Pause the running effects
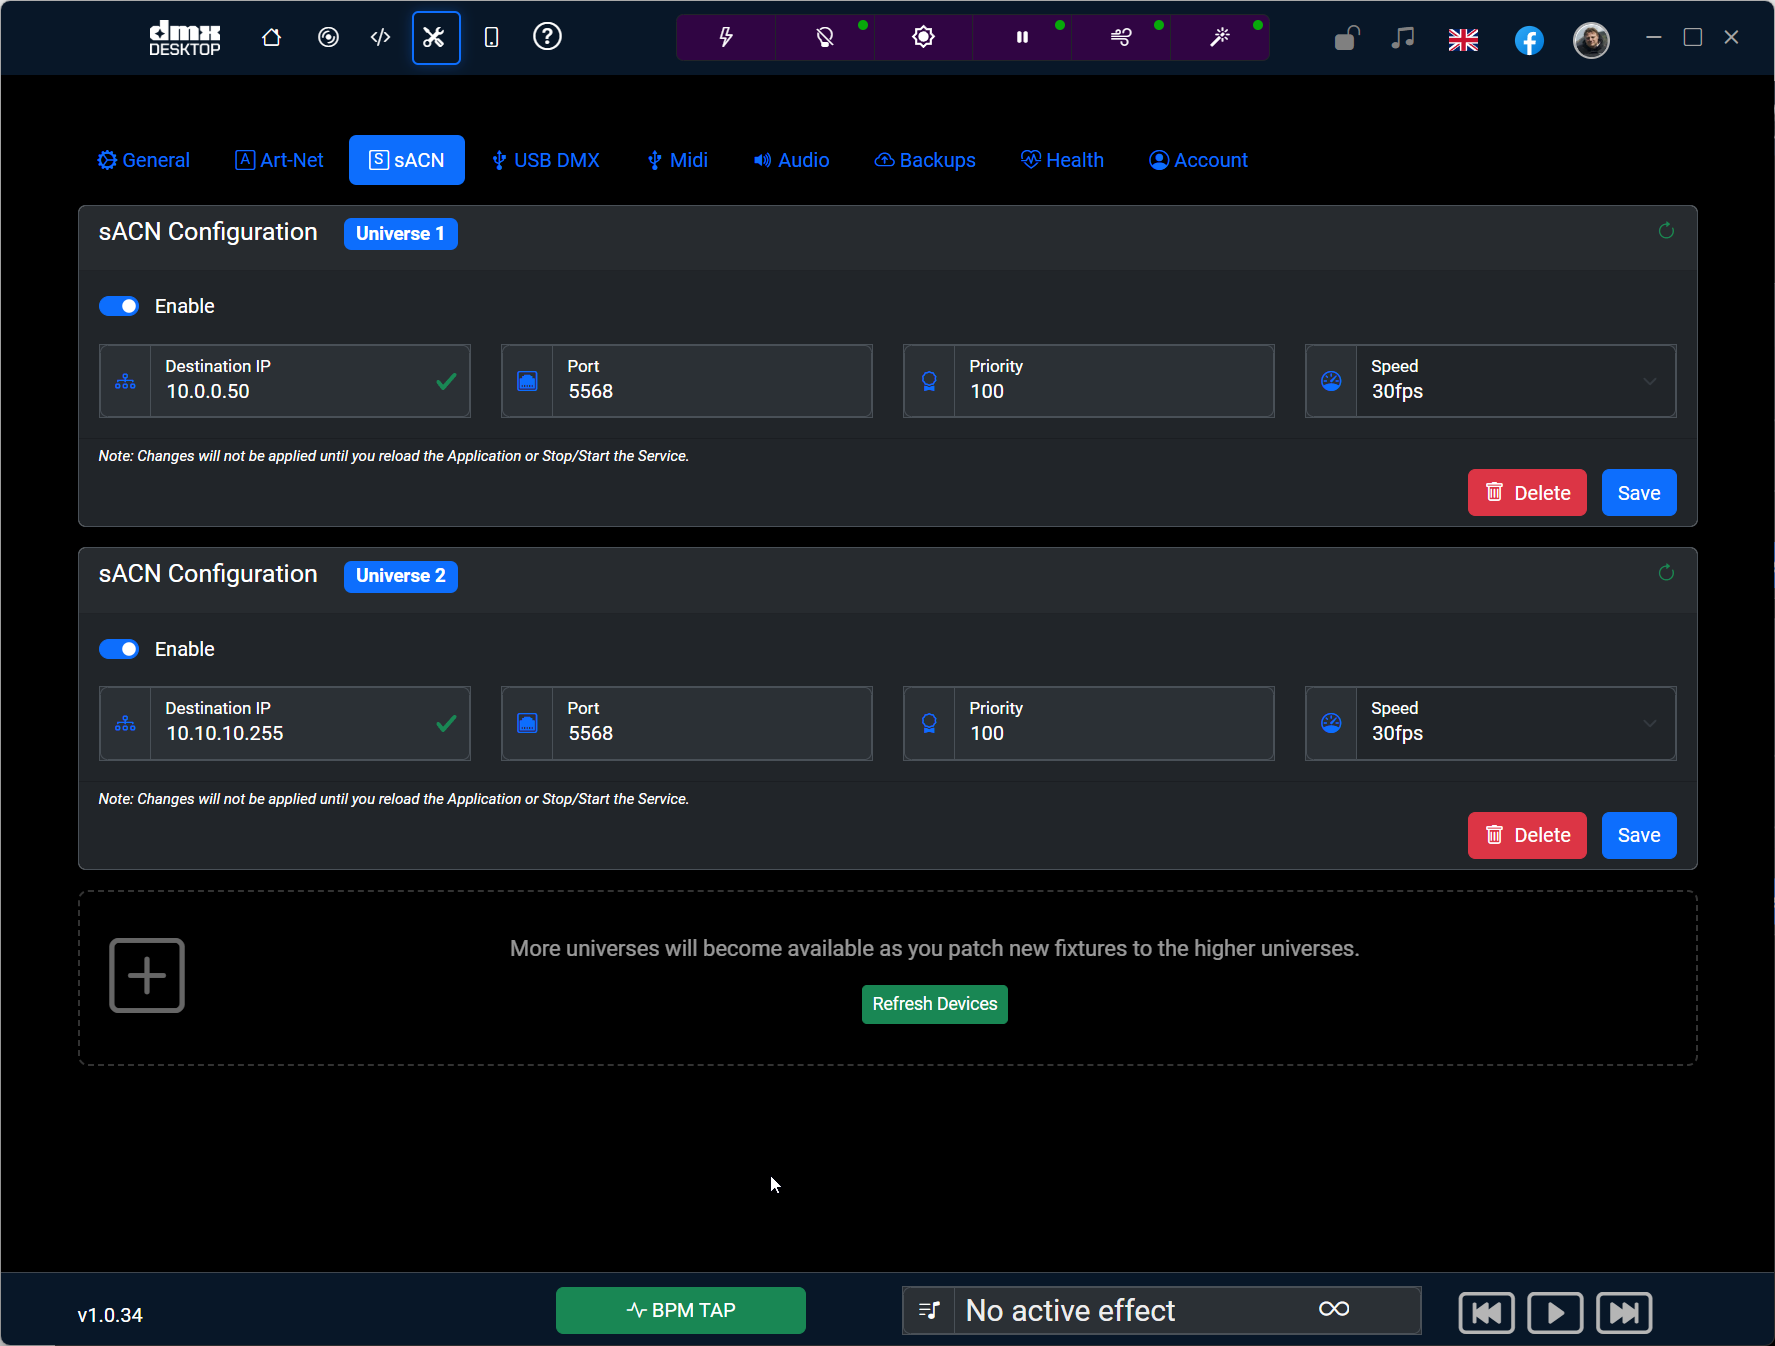Image resolution: width=1775 pixels, height=1346 pixels. (x=1021, y=37)
